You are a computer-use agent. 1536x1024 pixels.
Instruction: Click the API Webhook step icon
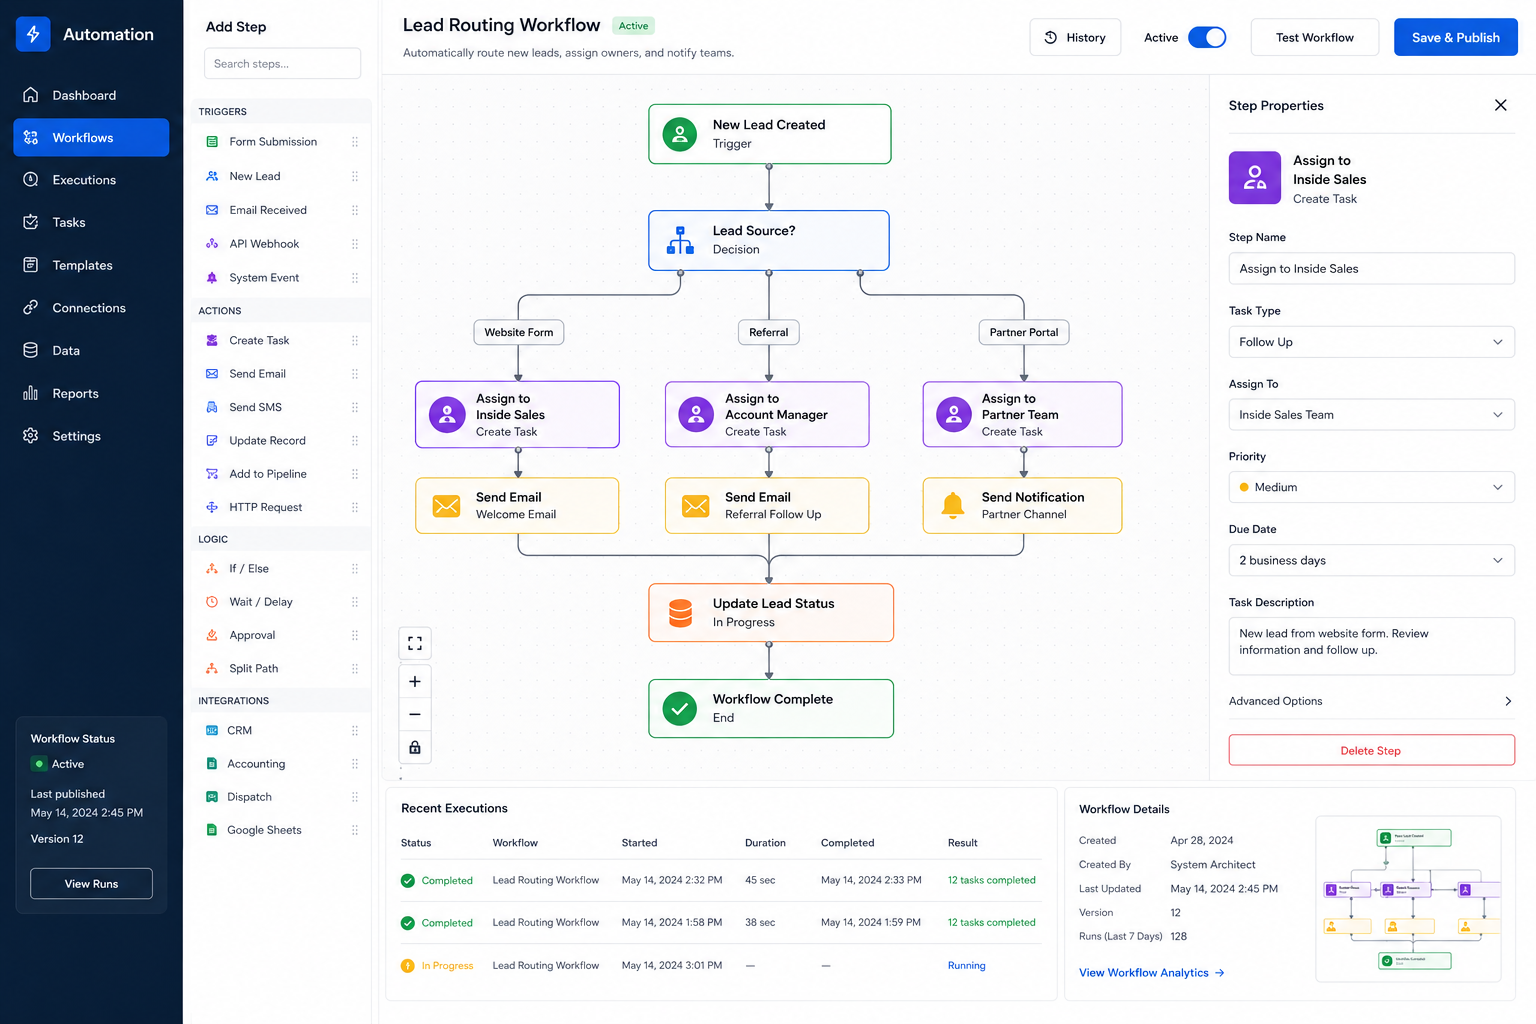[x=212, y=244]
